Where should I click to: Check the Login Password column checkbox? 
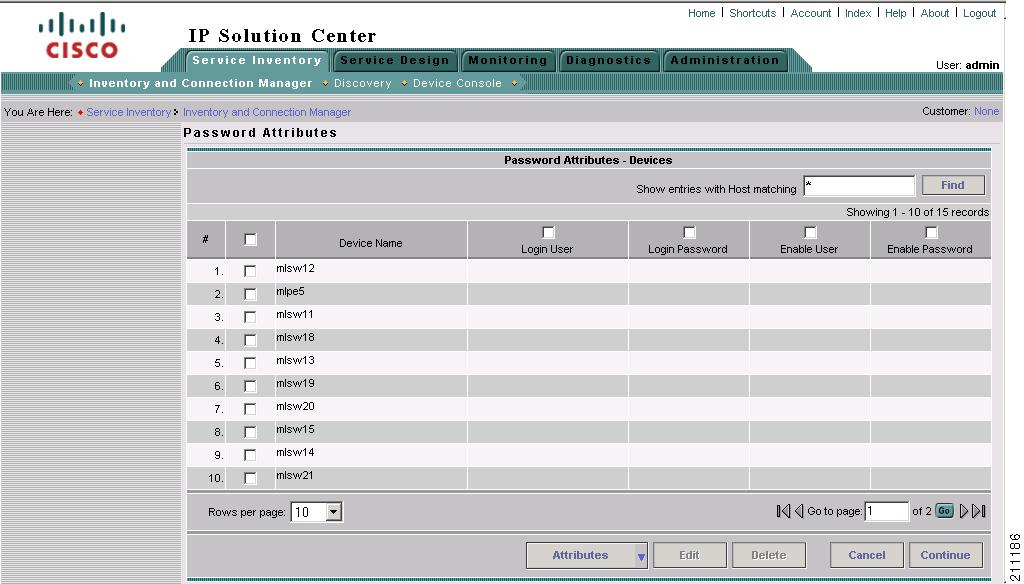point(688,233)
